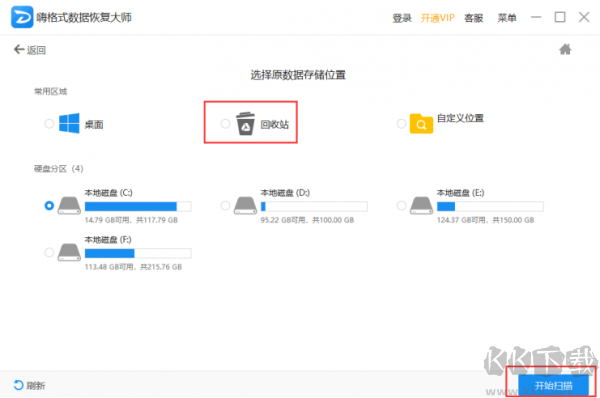Click the 回收站 label

click(x=275, y=124)
